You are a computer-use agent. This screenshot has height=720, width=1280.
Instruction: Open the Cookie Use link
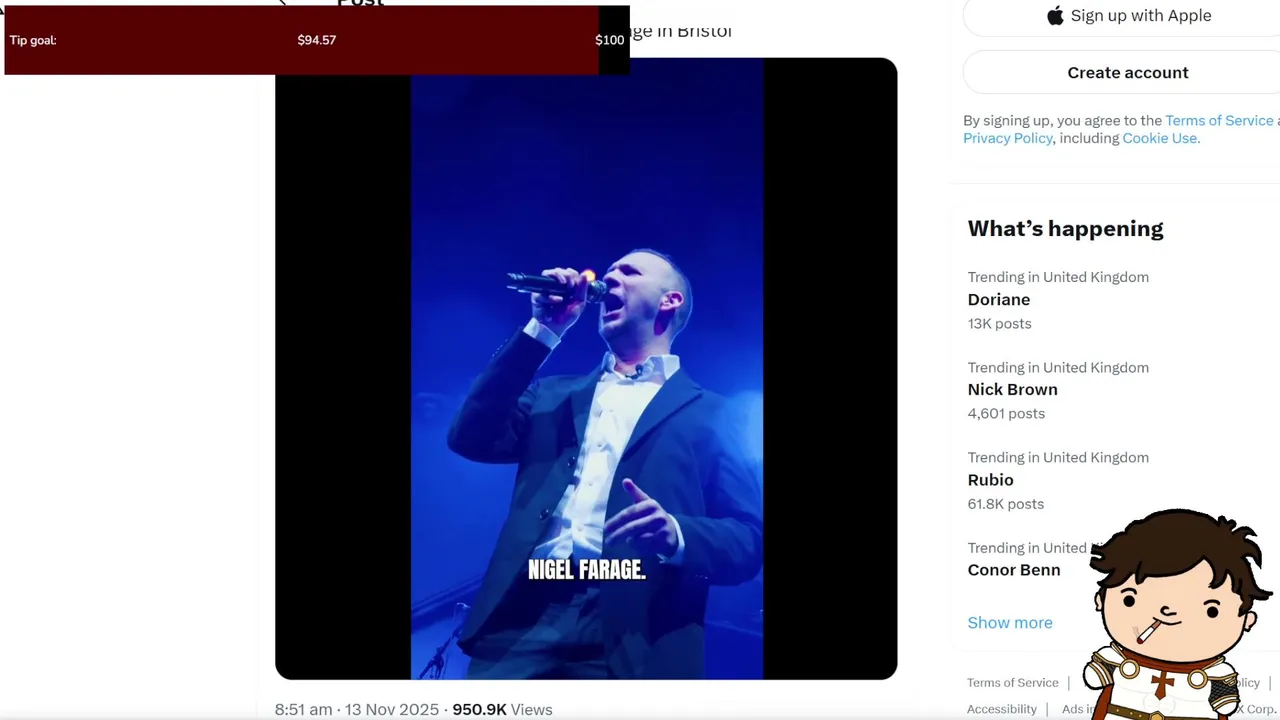pos(1159,138)
